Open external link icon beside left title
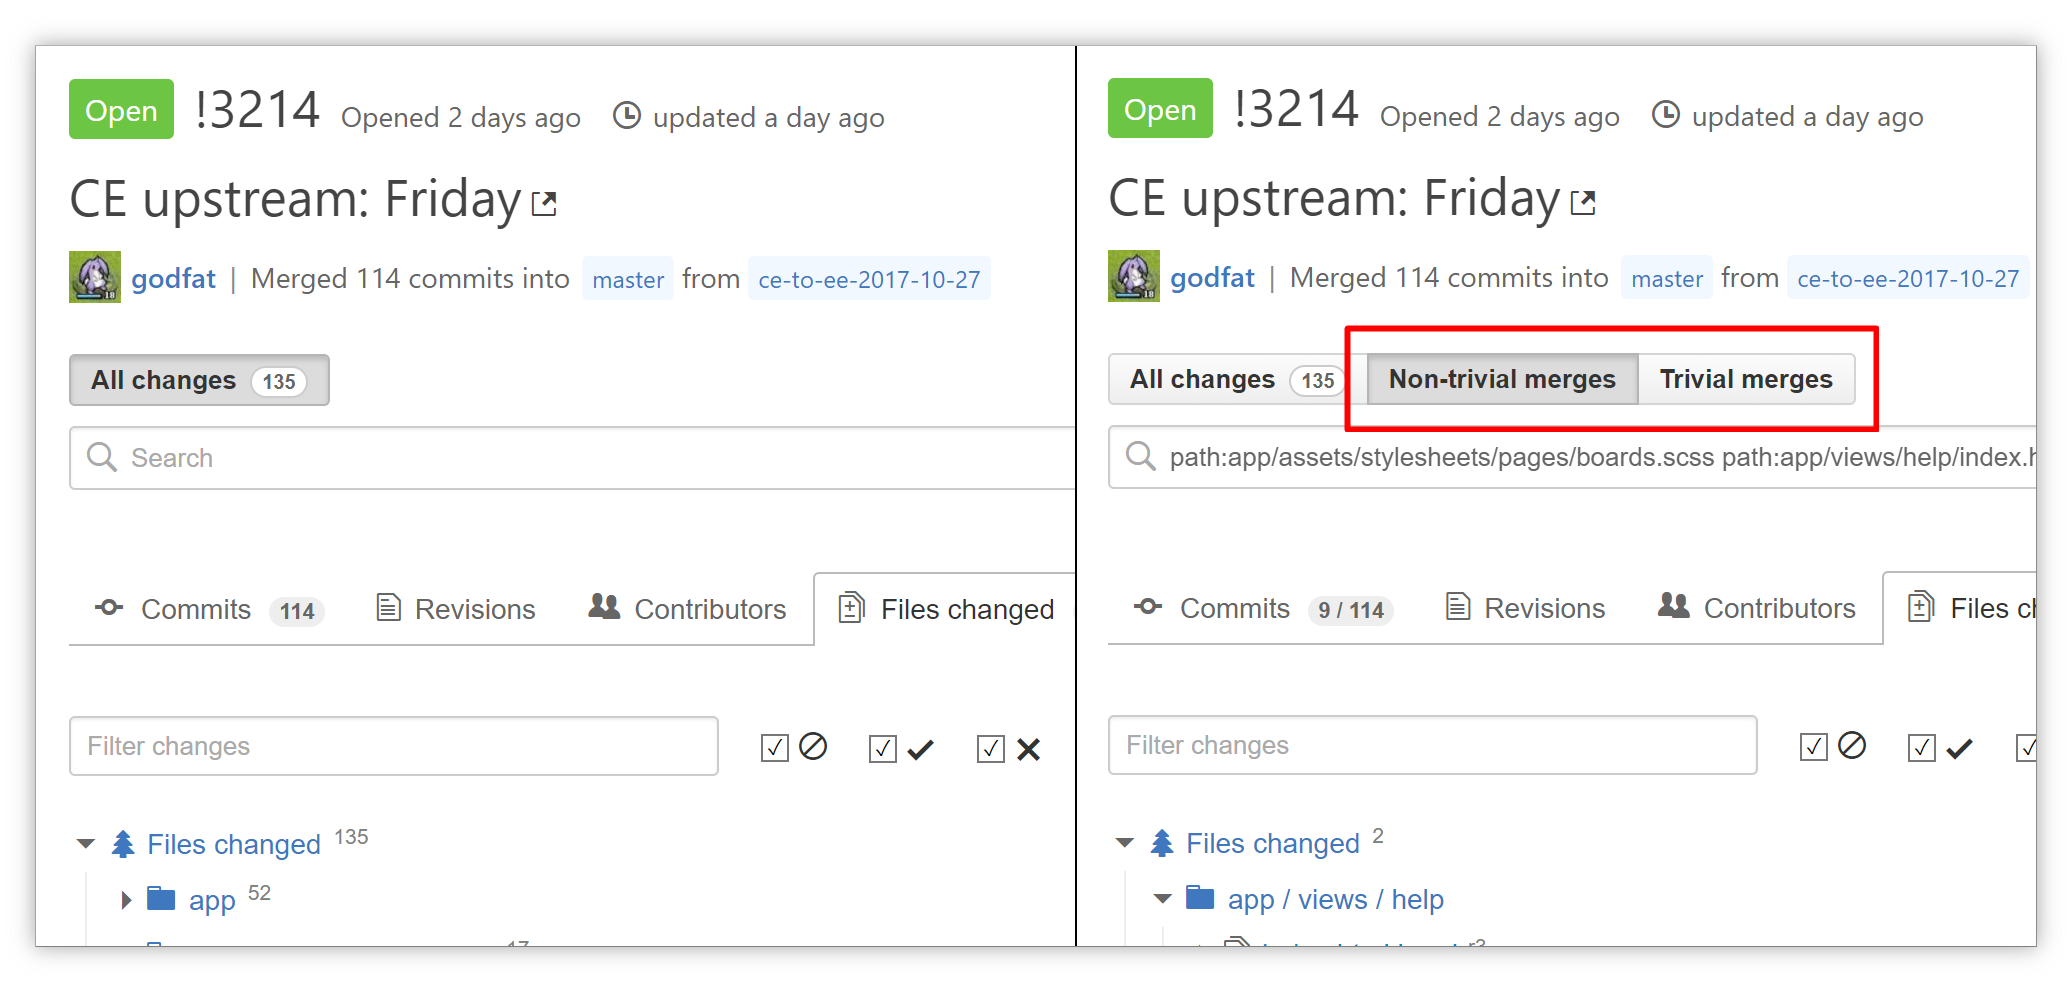Screen dimensions: 2072x982 tap(544, 204)
